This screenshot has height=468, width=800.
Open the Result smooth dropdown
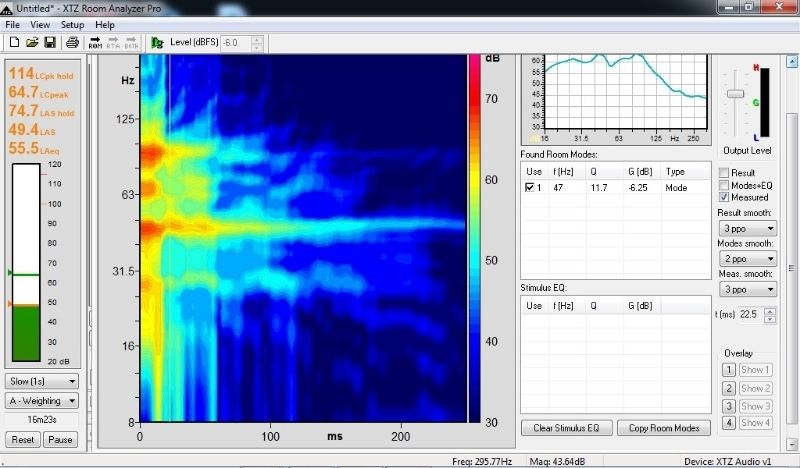pyautogui.click(x=747, y=228)
